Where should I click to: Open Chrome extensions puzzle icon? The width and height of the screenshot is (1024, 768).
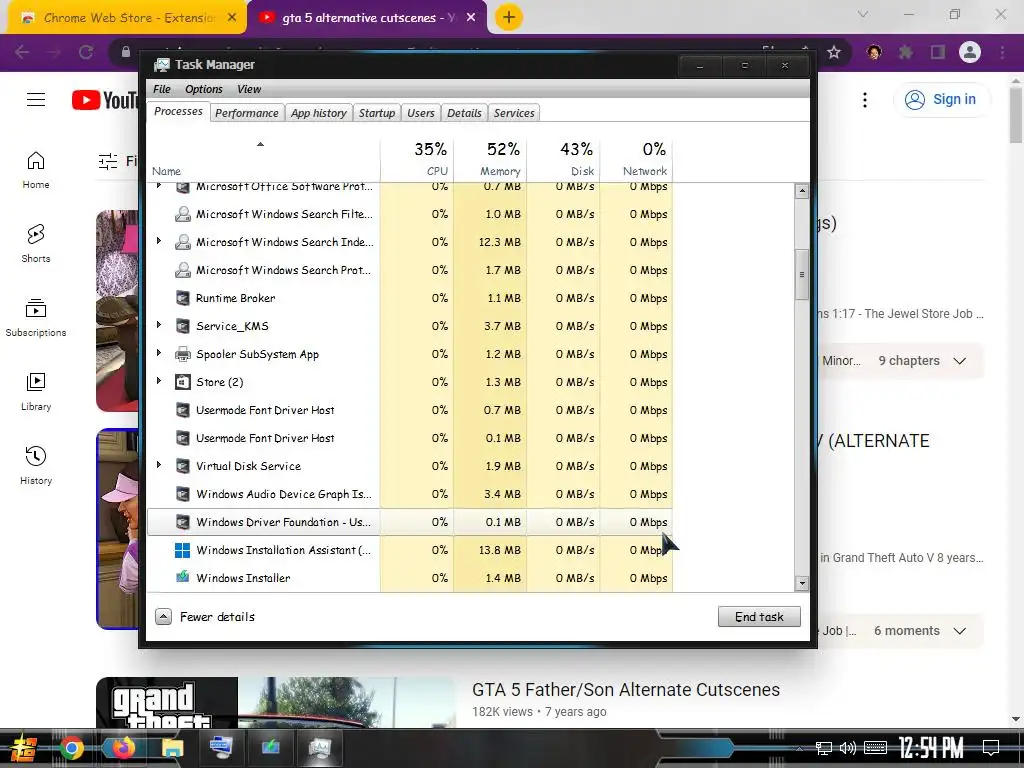click(905, 52)
